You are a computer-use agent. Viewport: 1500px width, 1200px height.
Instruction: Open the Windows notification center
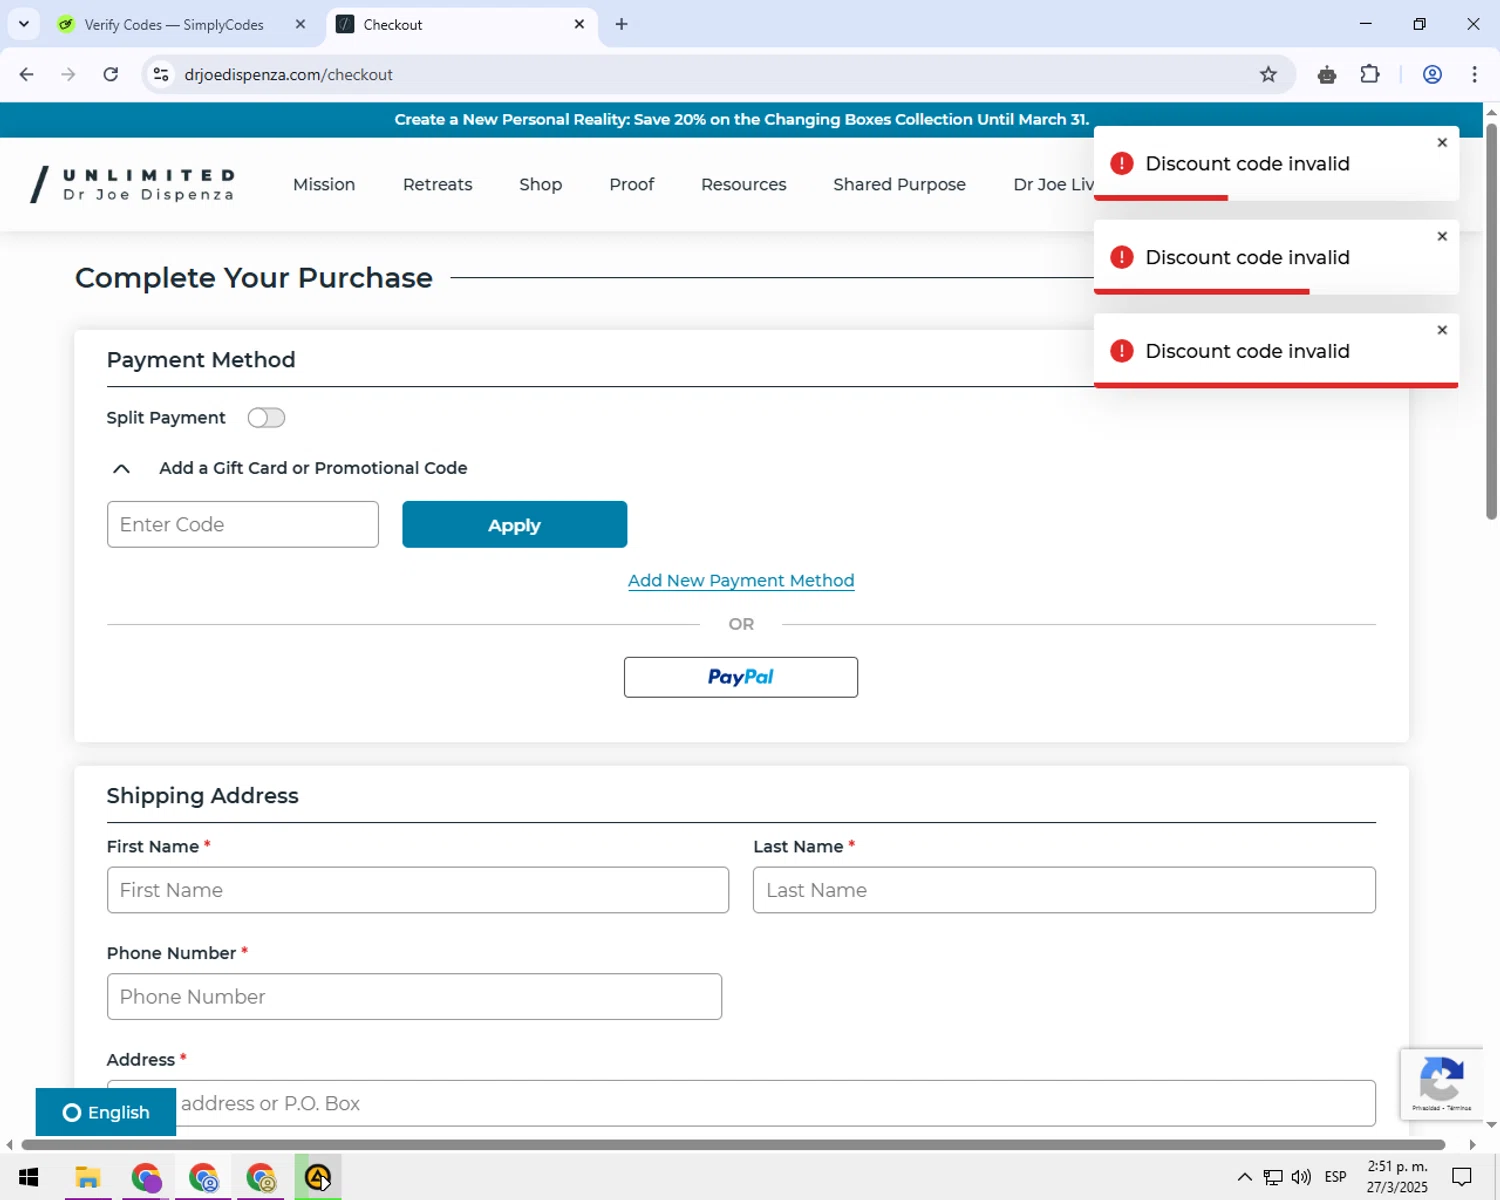coord(1462,1177)
